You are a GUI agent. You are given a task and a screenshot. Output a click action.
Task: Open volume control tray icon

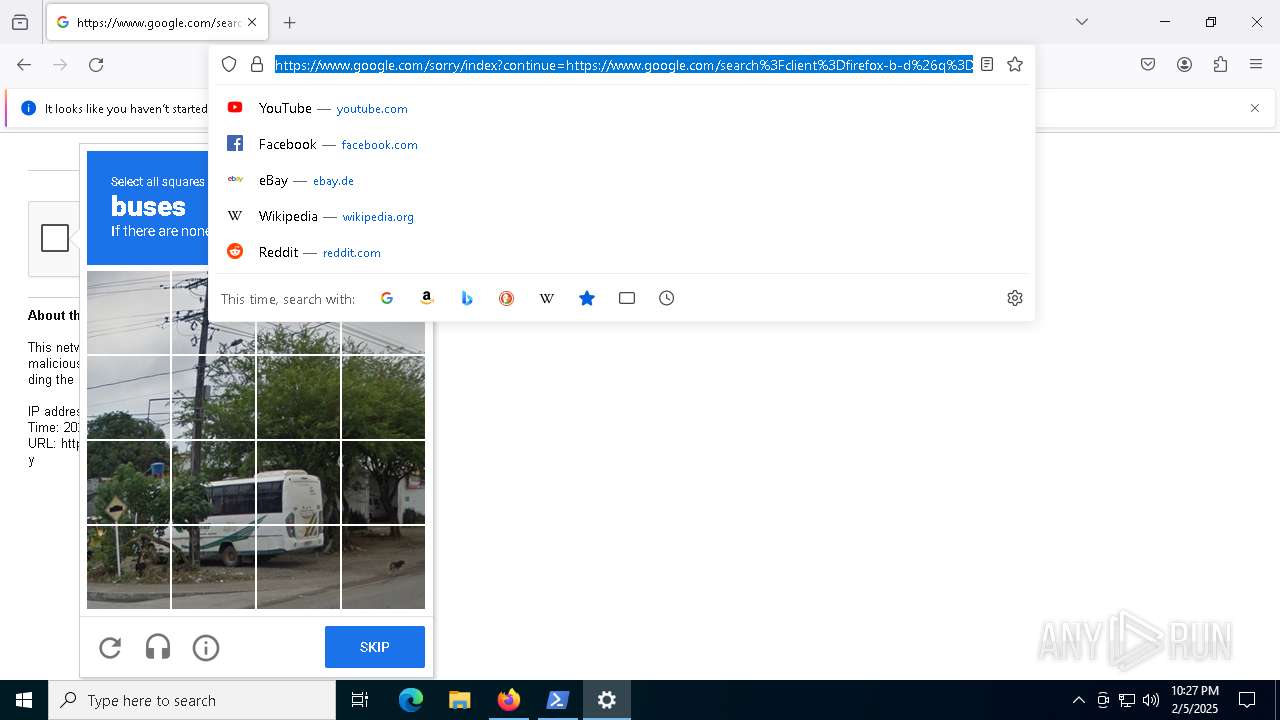click(x=1151, y=700)
